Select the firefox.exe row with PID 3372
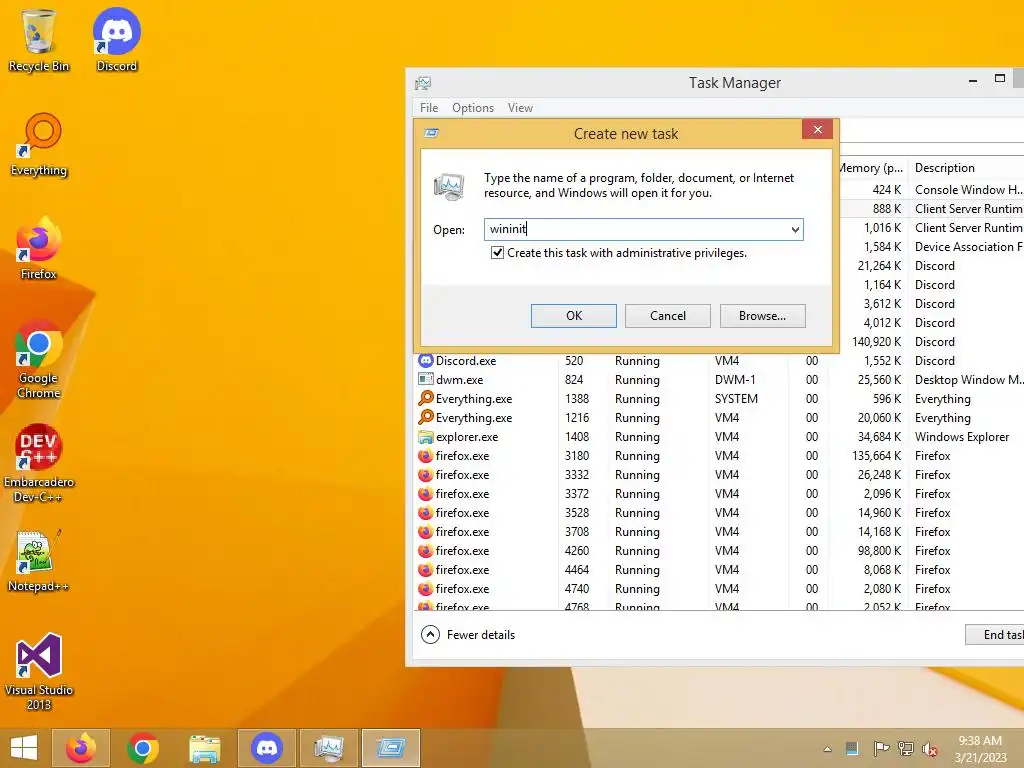The width and height of the screenshot is (1024, 768). 719,494
